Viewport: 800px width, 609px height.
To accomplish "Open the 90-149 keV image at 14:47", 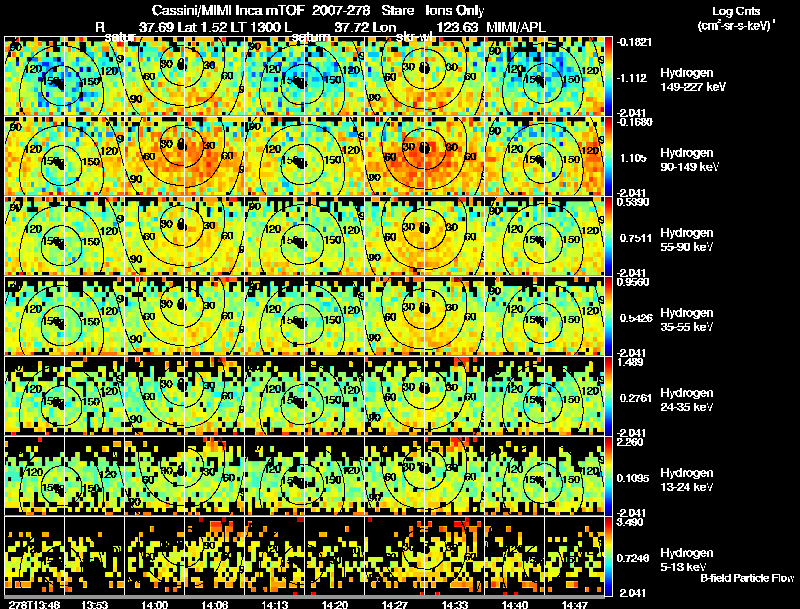I will pyautogui.click(x=574, y=157).
